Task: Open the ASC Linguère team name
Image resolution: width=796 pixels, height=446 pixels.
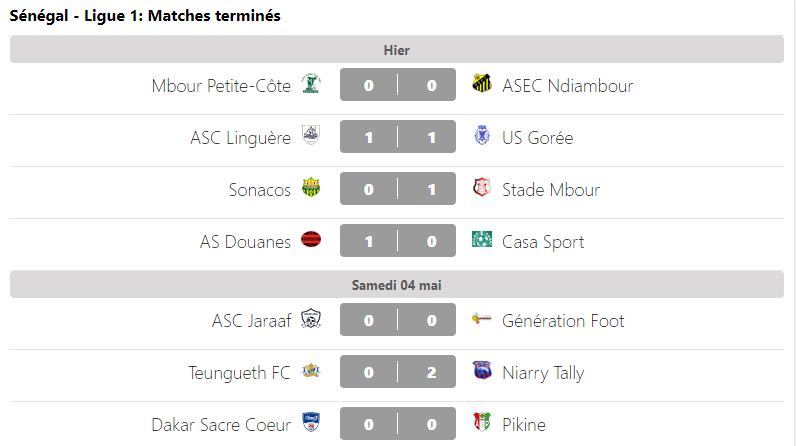Action: tap(240, 137)
